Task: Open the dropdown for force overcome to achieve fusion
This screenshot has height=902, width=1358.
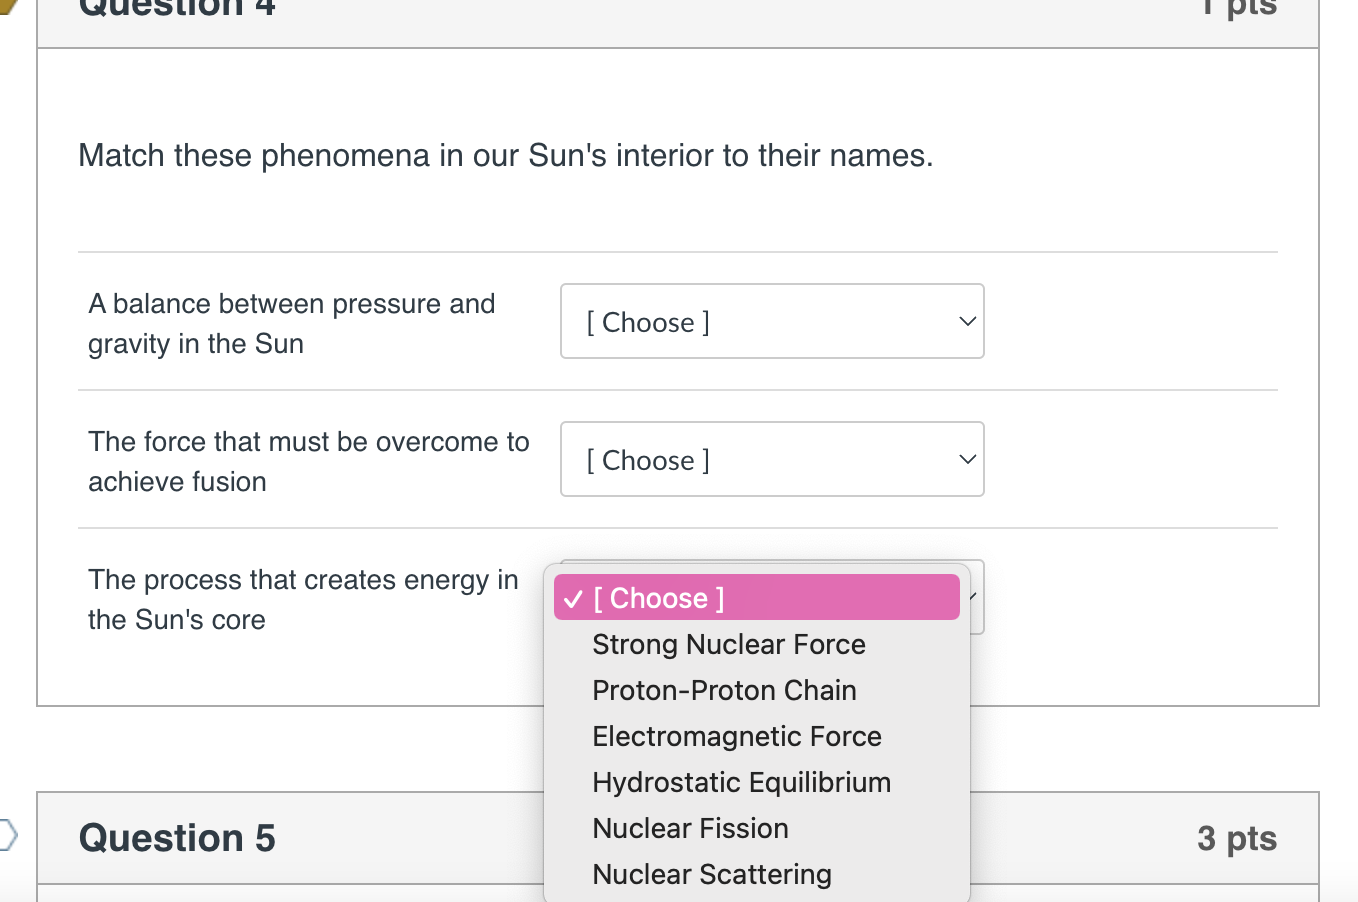Action: click(x=772, y=459)
